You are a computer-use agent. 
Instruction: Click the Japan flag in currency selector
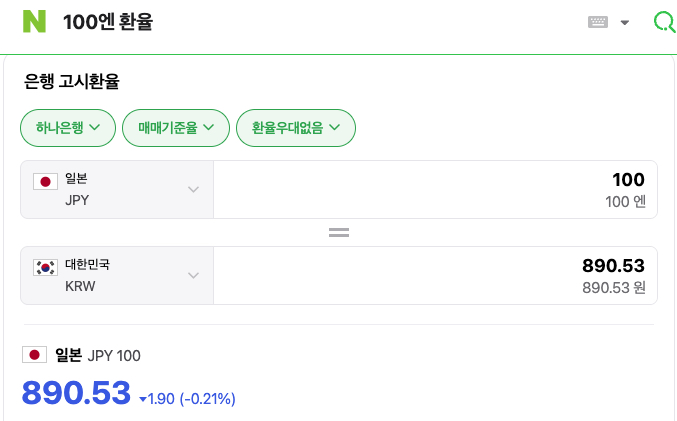45,182
